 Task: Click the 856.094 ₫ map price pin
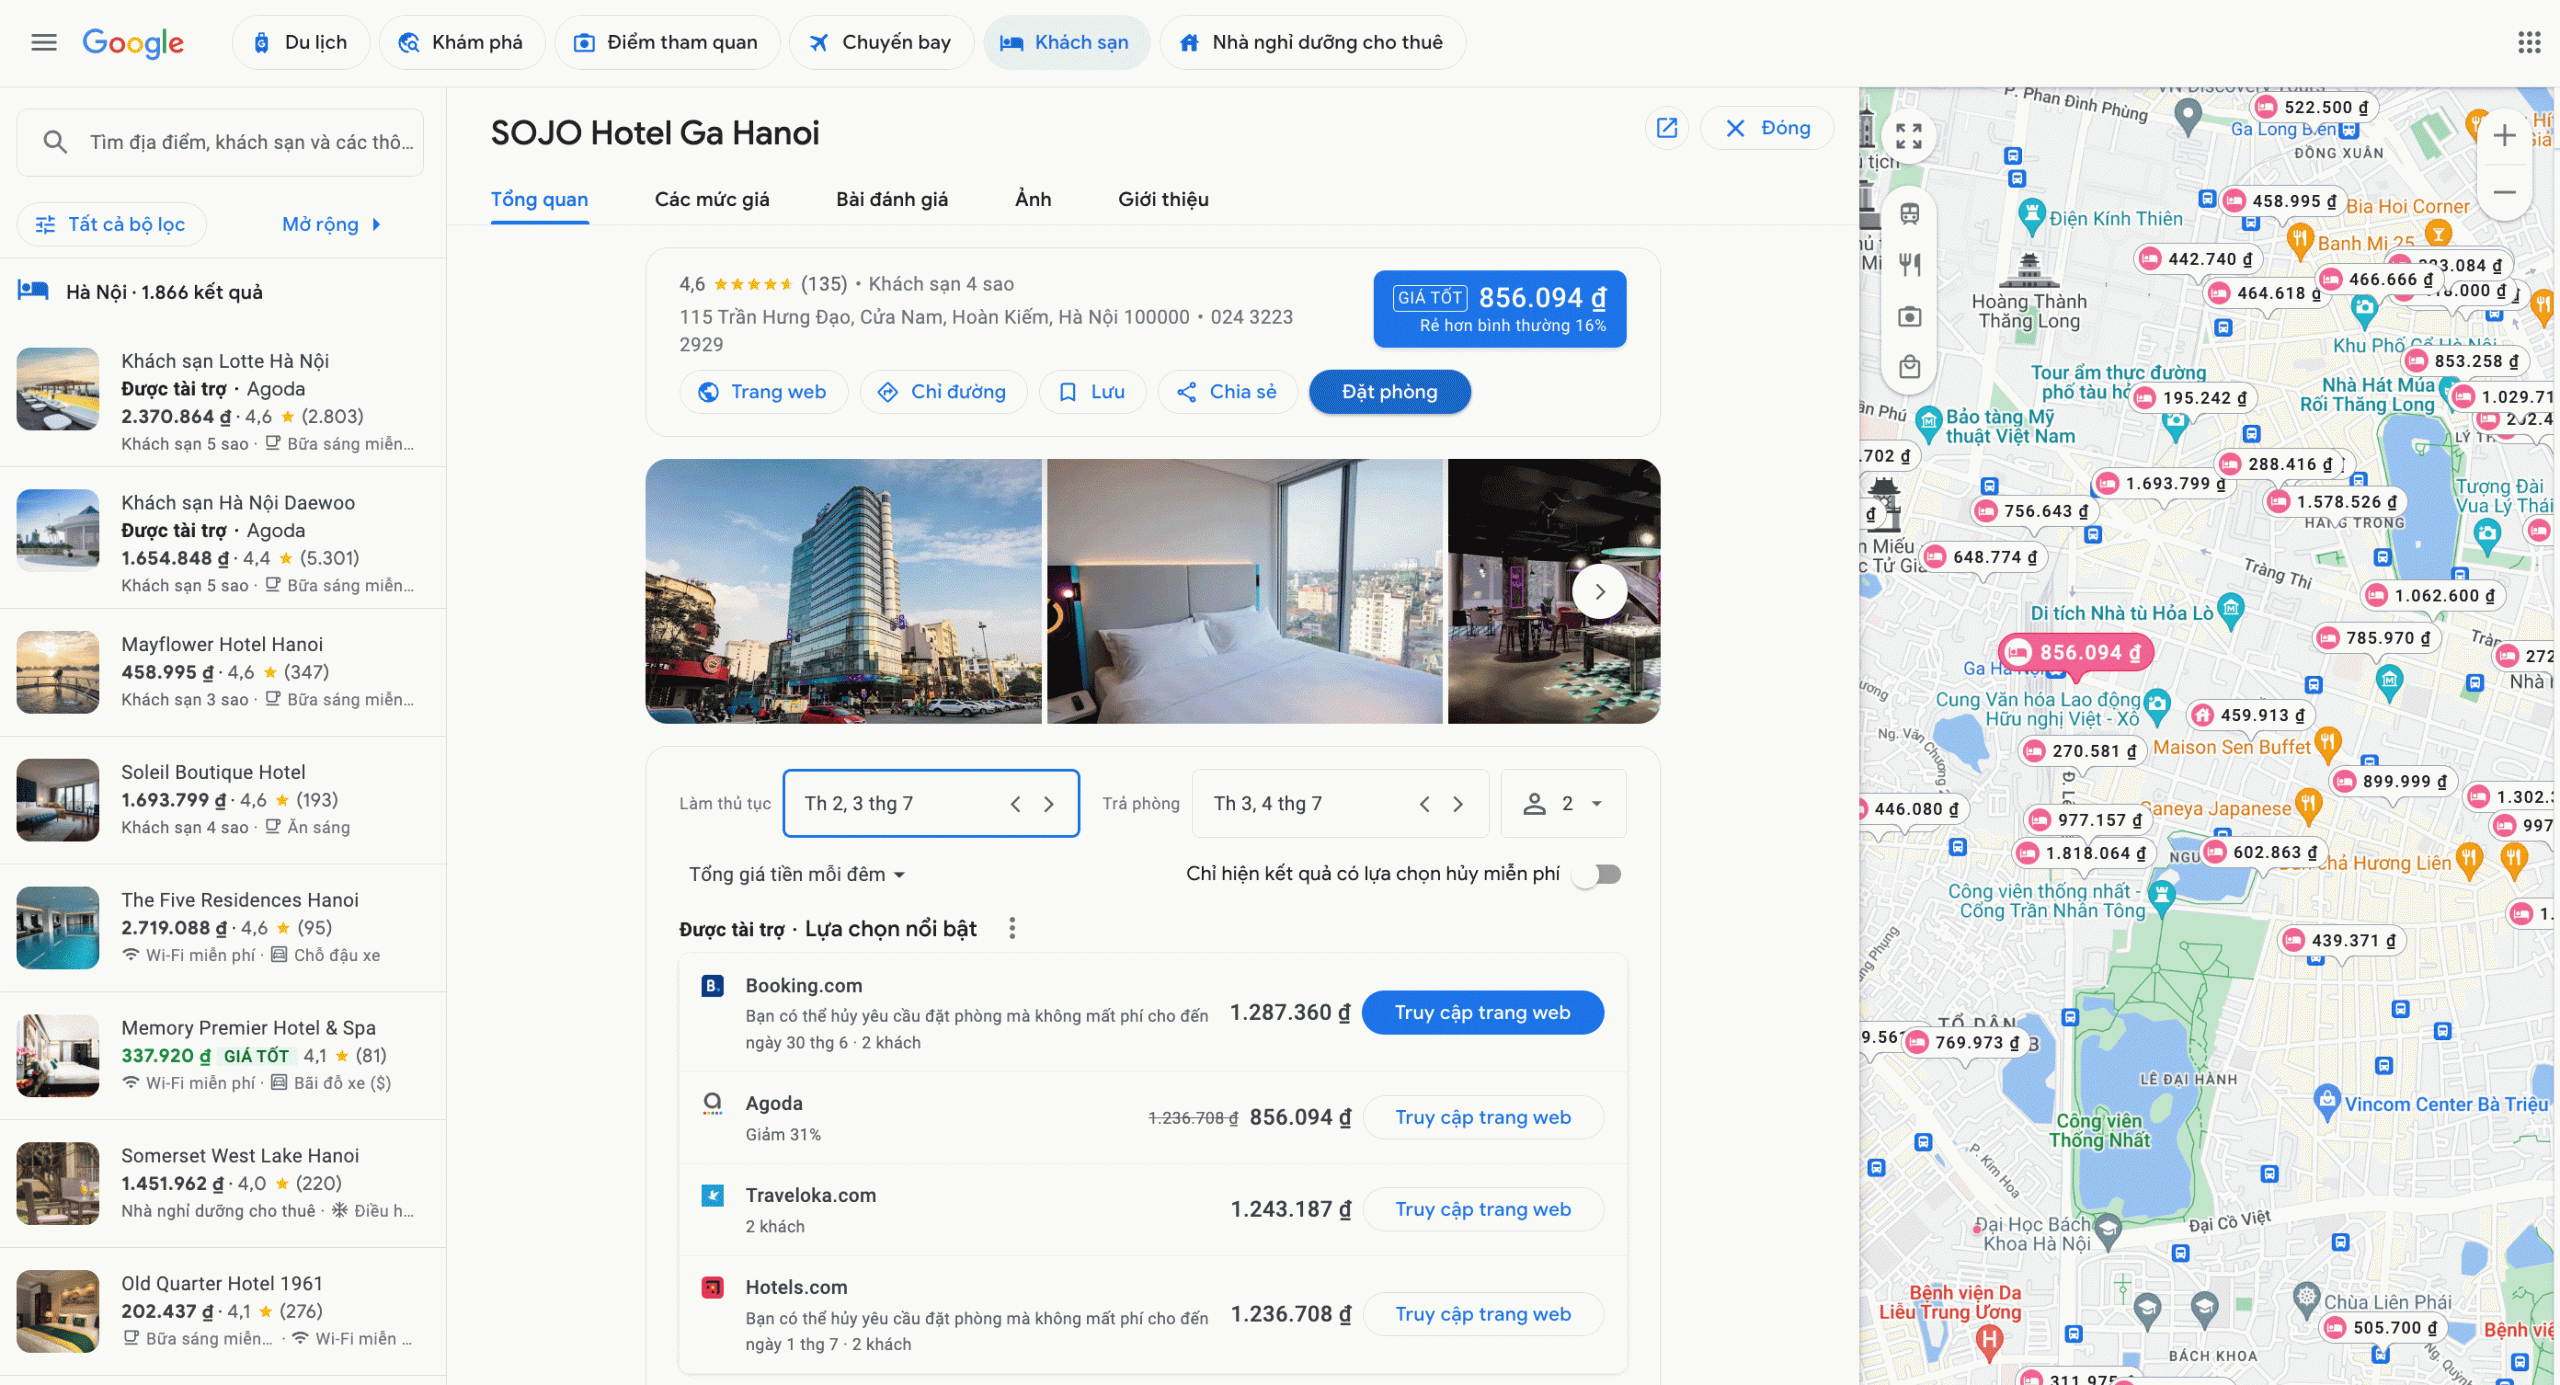coord(2076,653)
